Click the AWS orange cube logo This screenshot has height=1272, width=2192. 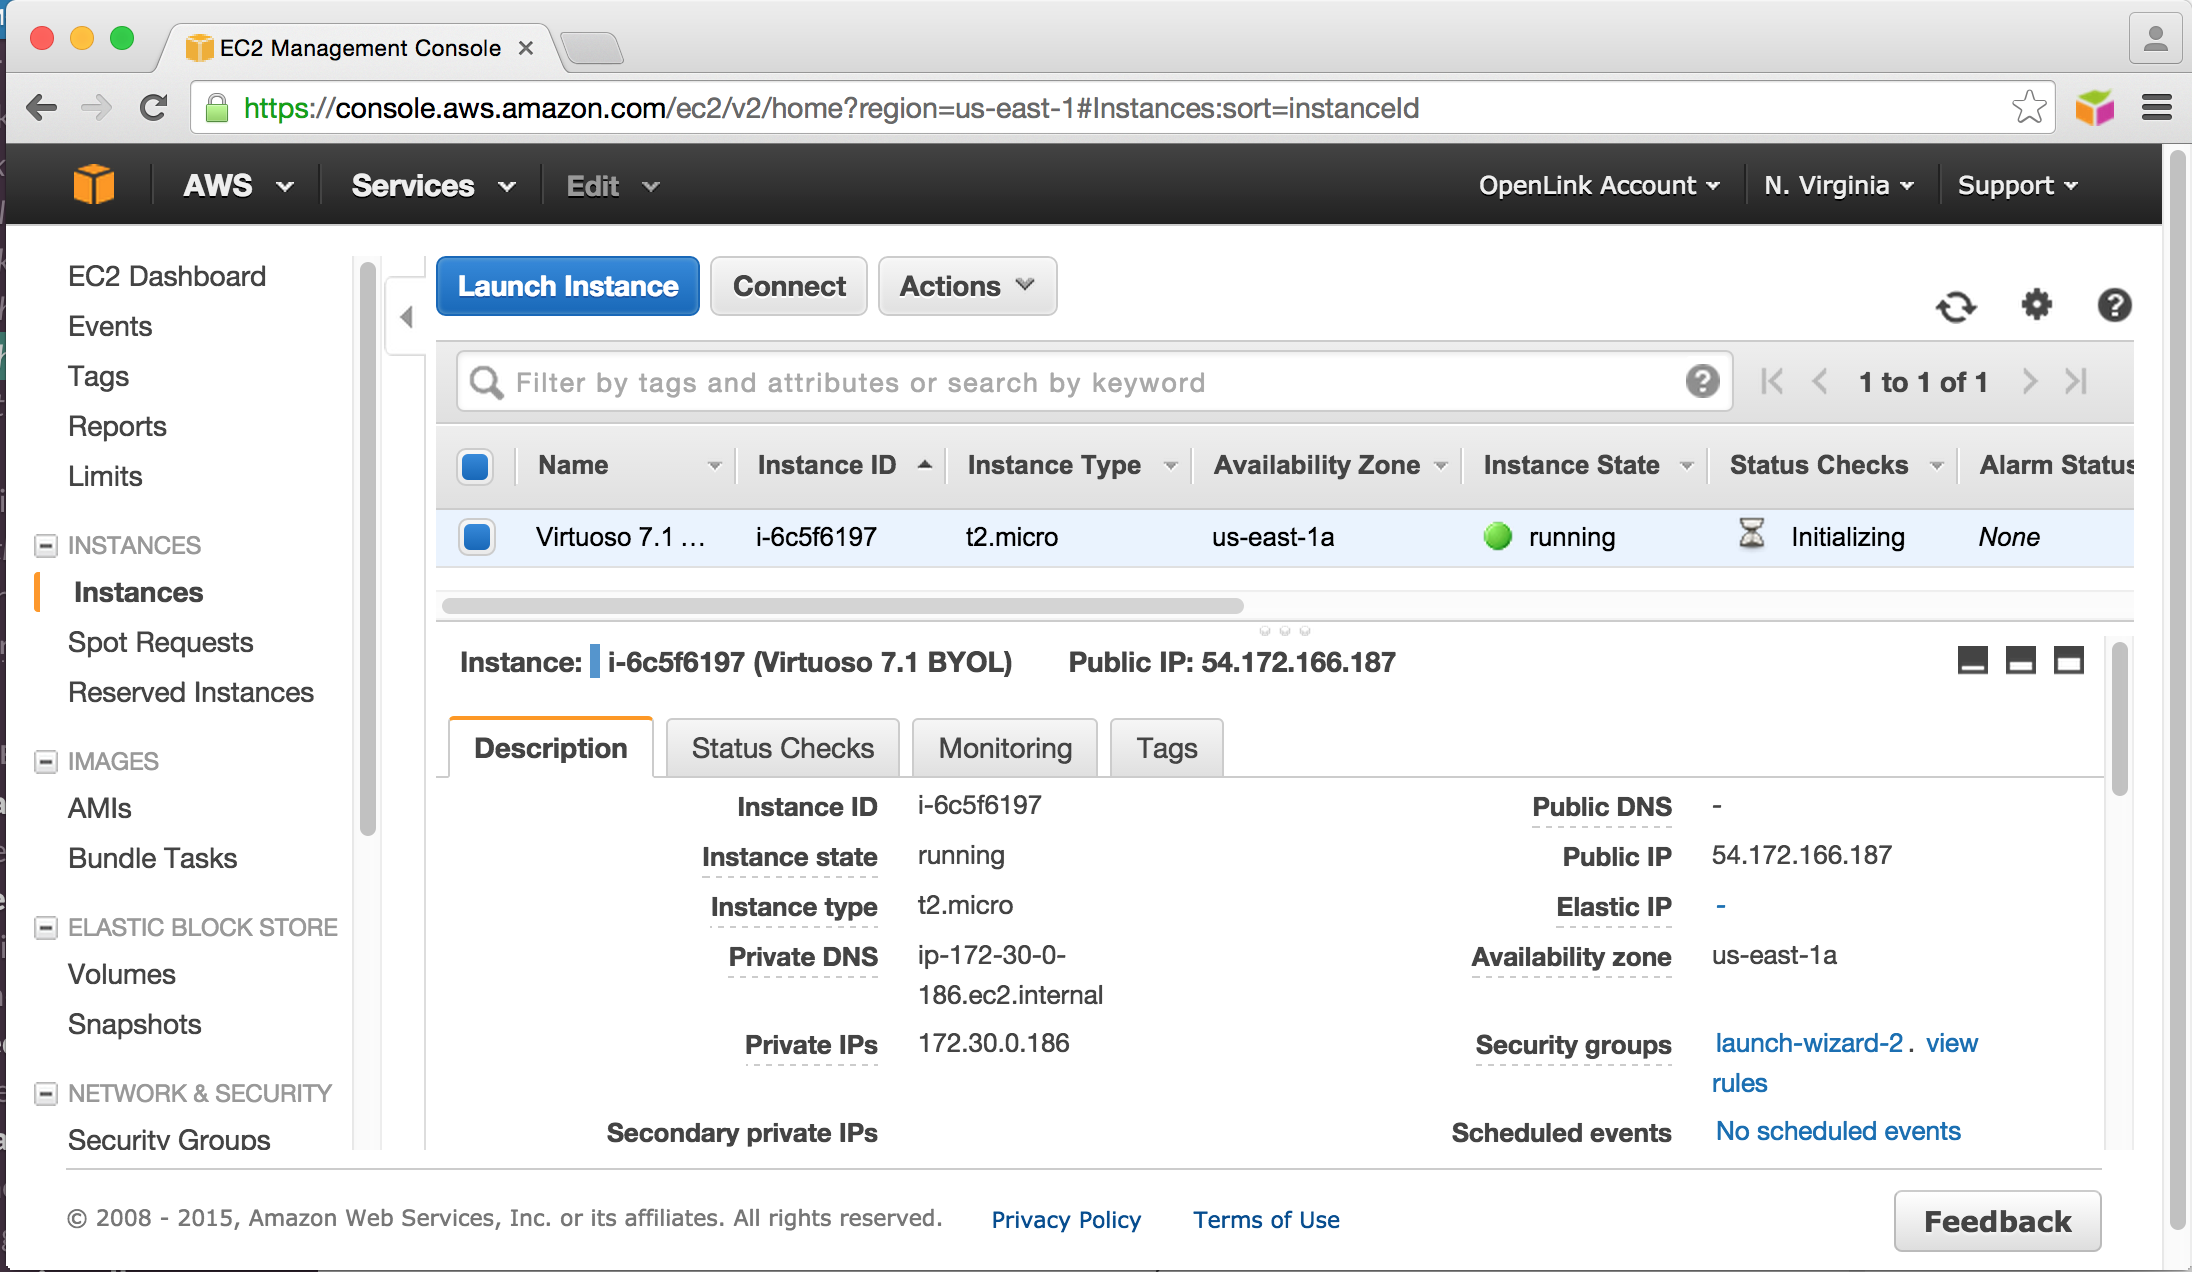click(93, 185)
